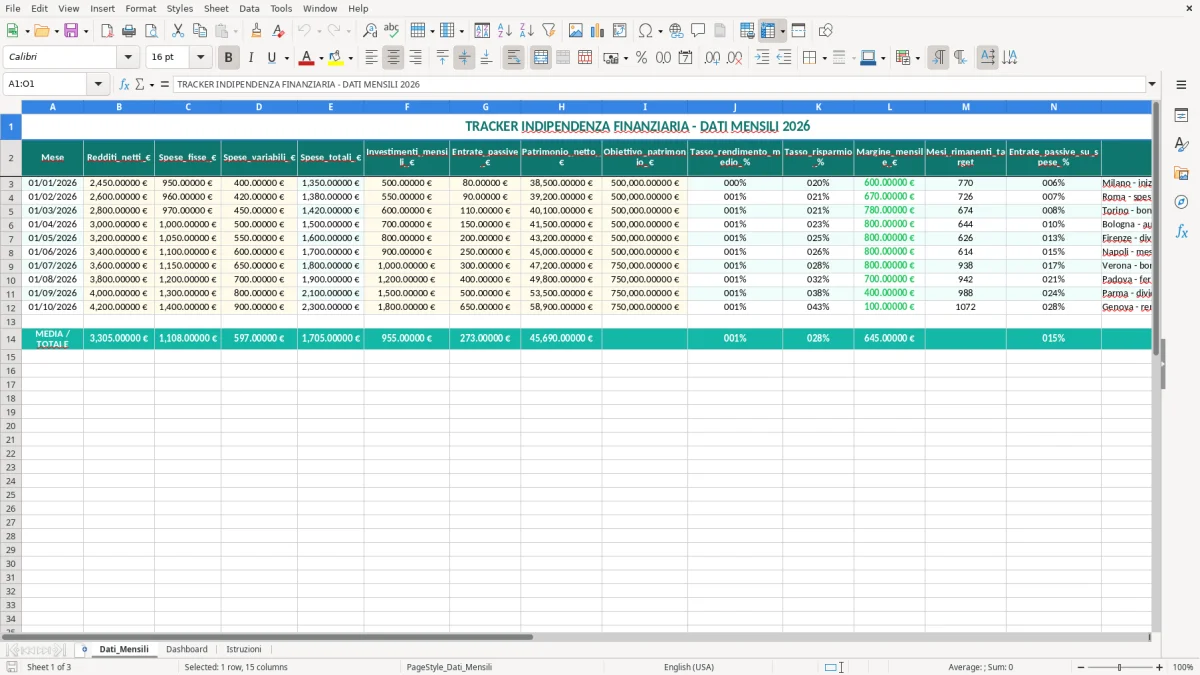Insert an image

pyautogui.click(x=576, y=31)
